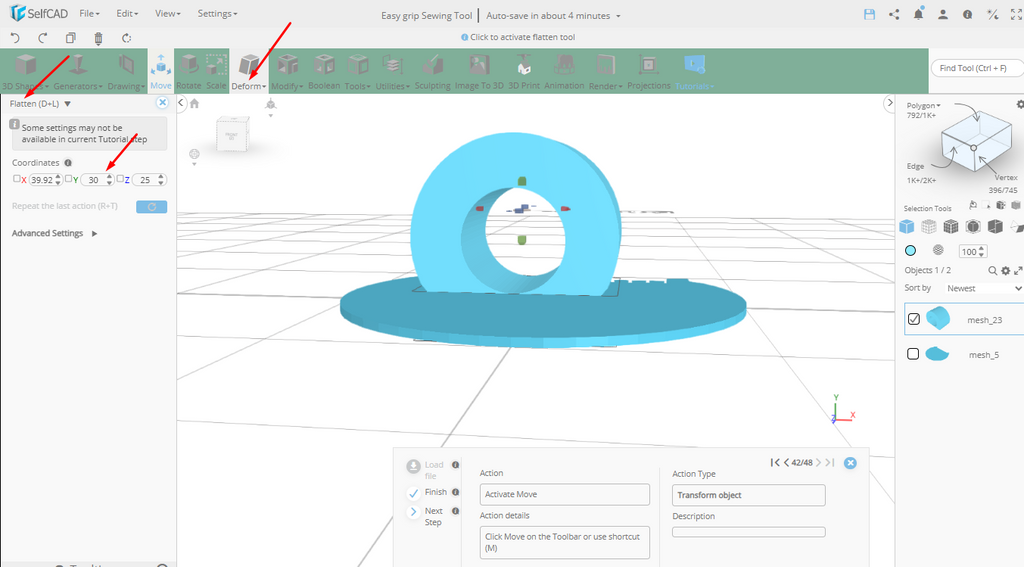This screenshot has height=567, width=1024.
Task: Open the Utilities dropdown
Action: [x=392, y=71]
